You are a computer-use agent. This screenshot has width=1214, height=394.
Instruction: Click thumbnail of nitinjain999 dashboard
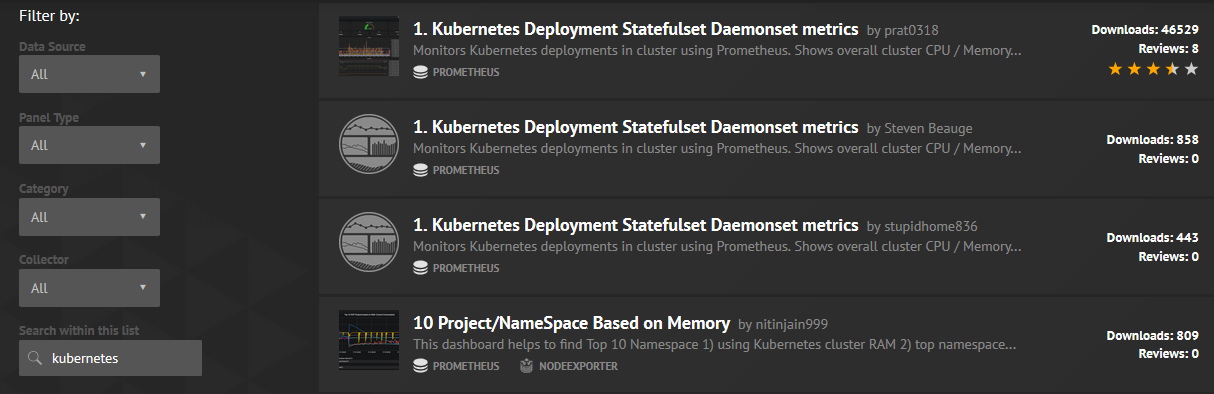click(x=369, y=340)
